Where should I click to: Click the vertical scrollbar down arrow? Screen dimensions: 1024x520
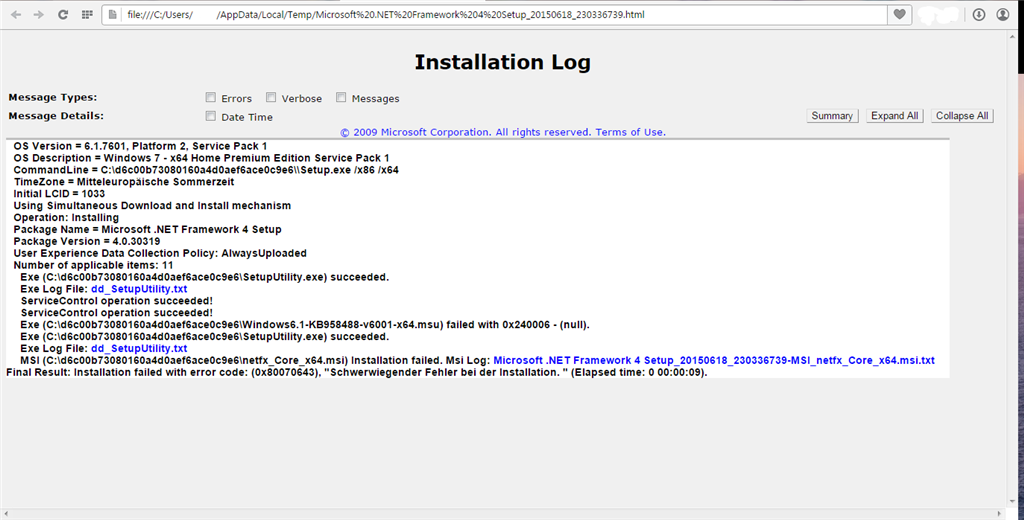[1013, 502]
